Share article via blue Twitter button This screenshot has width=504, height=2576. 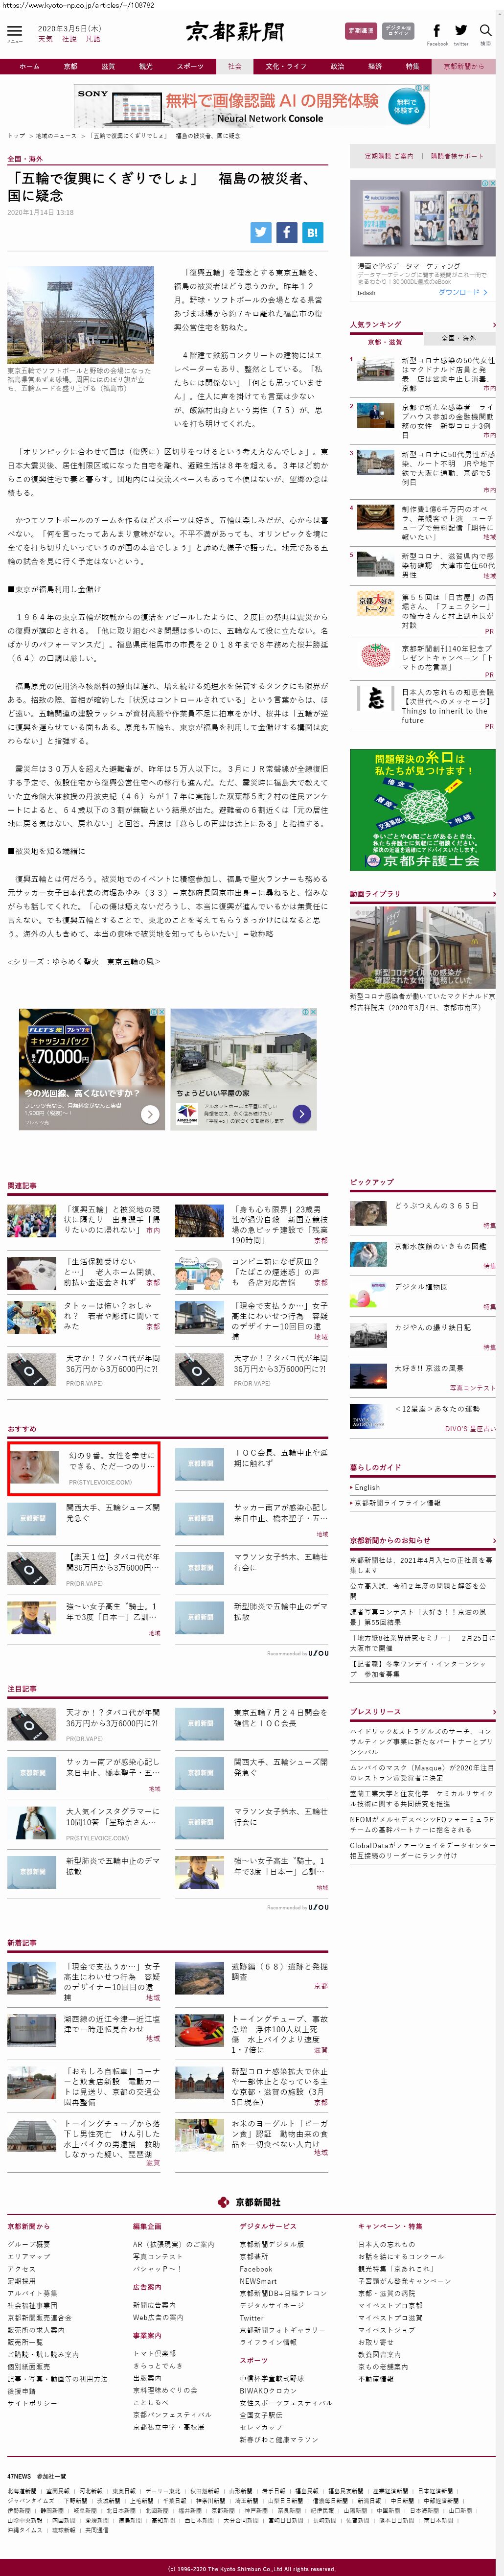pos(261,232)
